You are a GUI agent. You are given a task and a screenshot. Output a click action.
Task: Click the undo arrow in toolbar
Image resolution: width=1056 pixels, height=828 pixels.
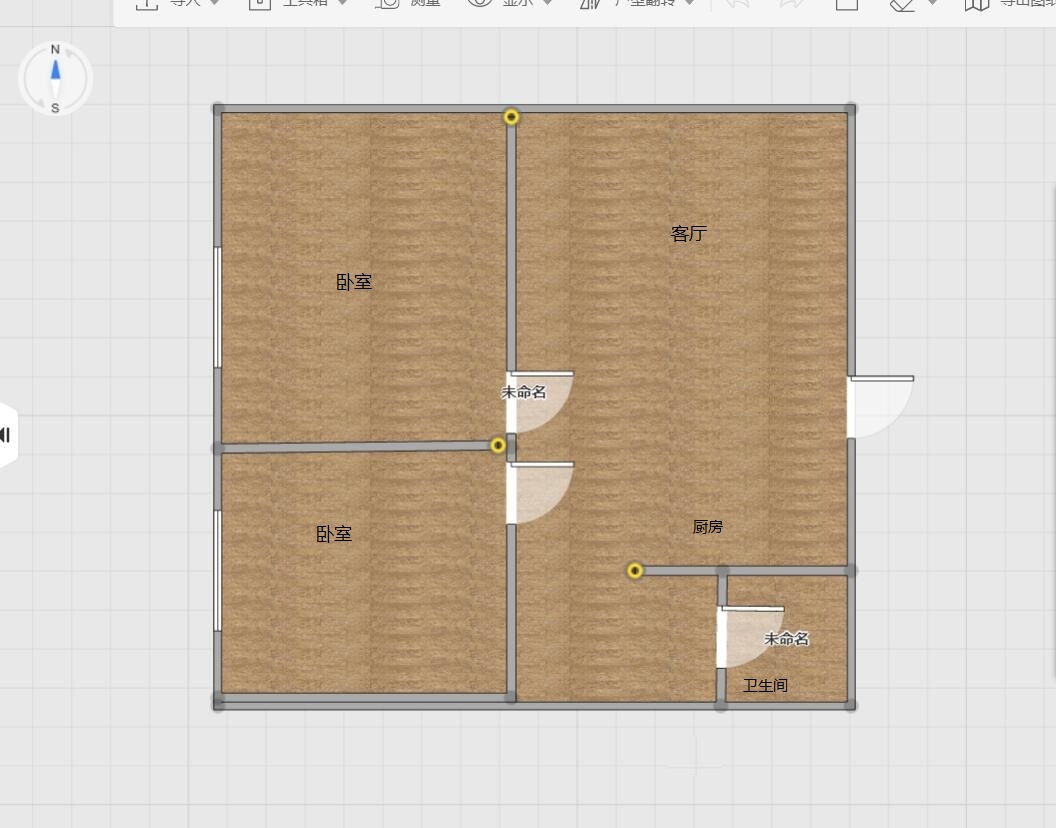pyautogui.click(x=736, y=4)
